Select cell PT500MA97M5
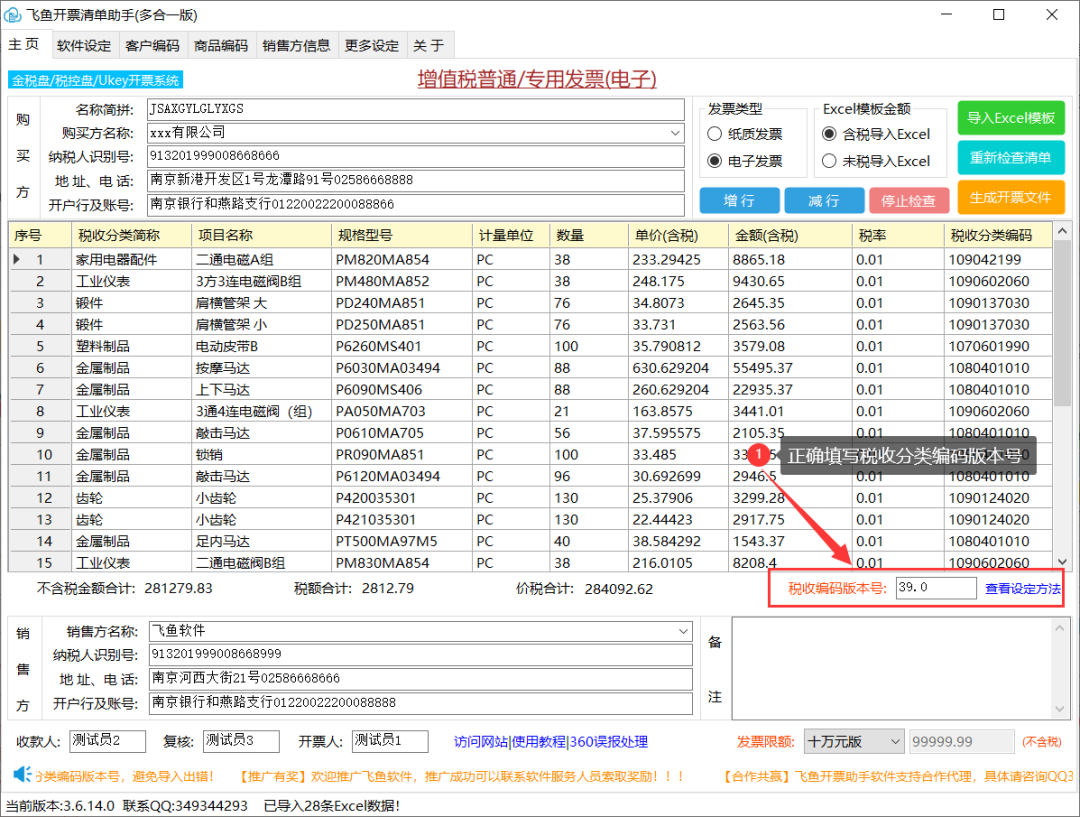The image size is (1080, 817). click(x=402, y=541)
